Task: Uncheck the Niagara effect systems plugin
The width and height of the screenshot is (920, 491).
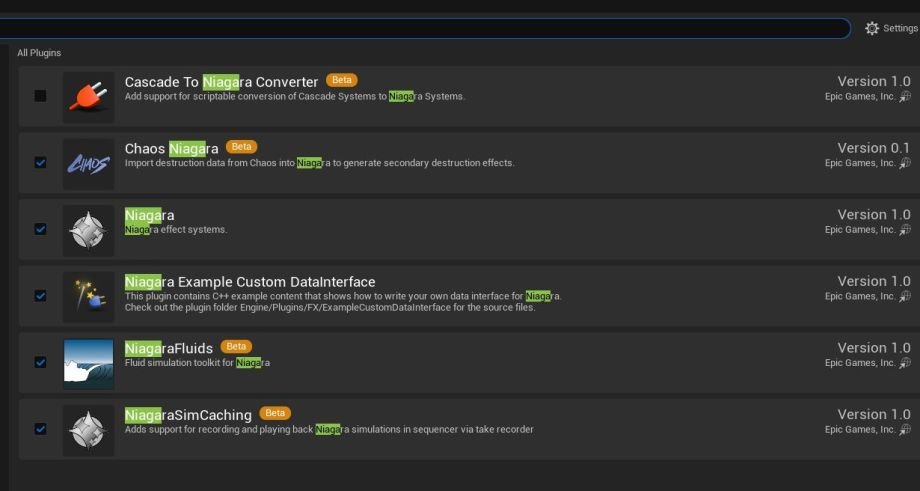Action: 40,229
